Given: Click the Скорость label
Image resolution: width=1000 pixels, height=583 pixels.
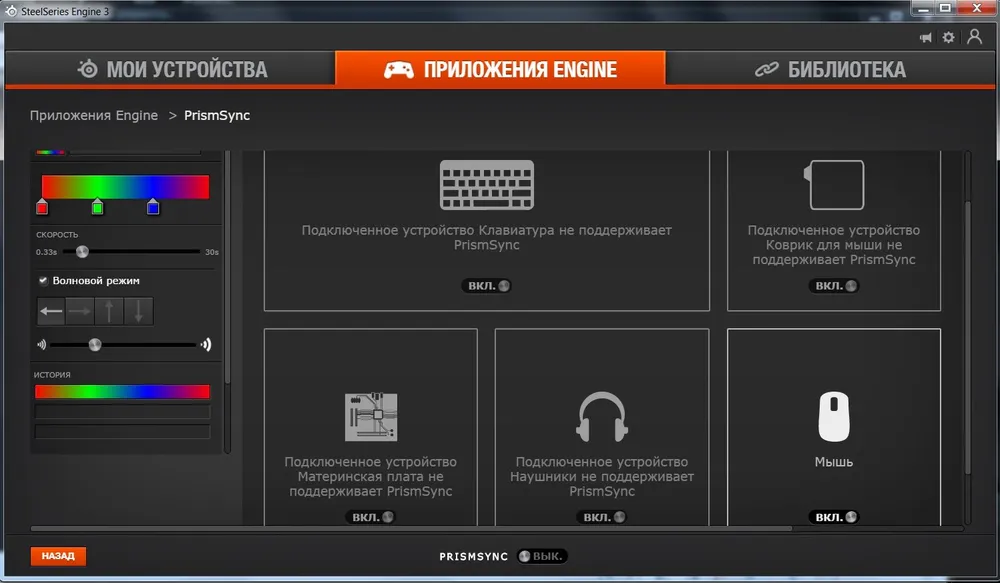Looking at the screenshot, I should click(57, 235).
